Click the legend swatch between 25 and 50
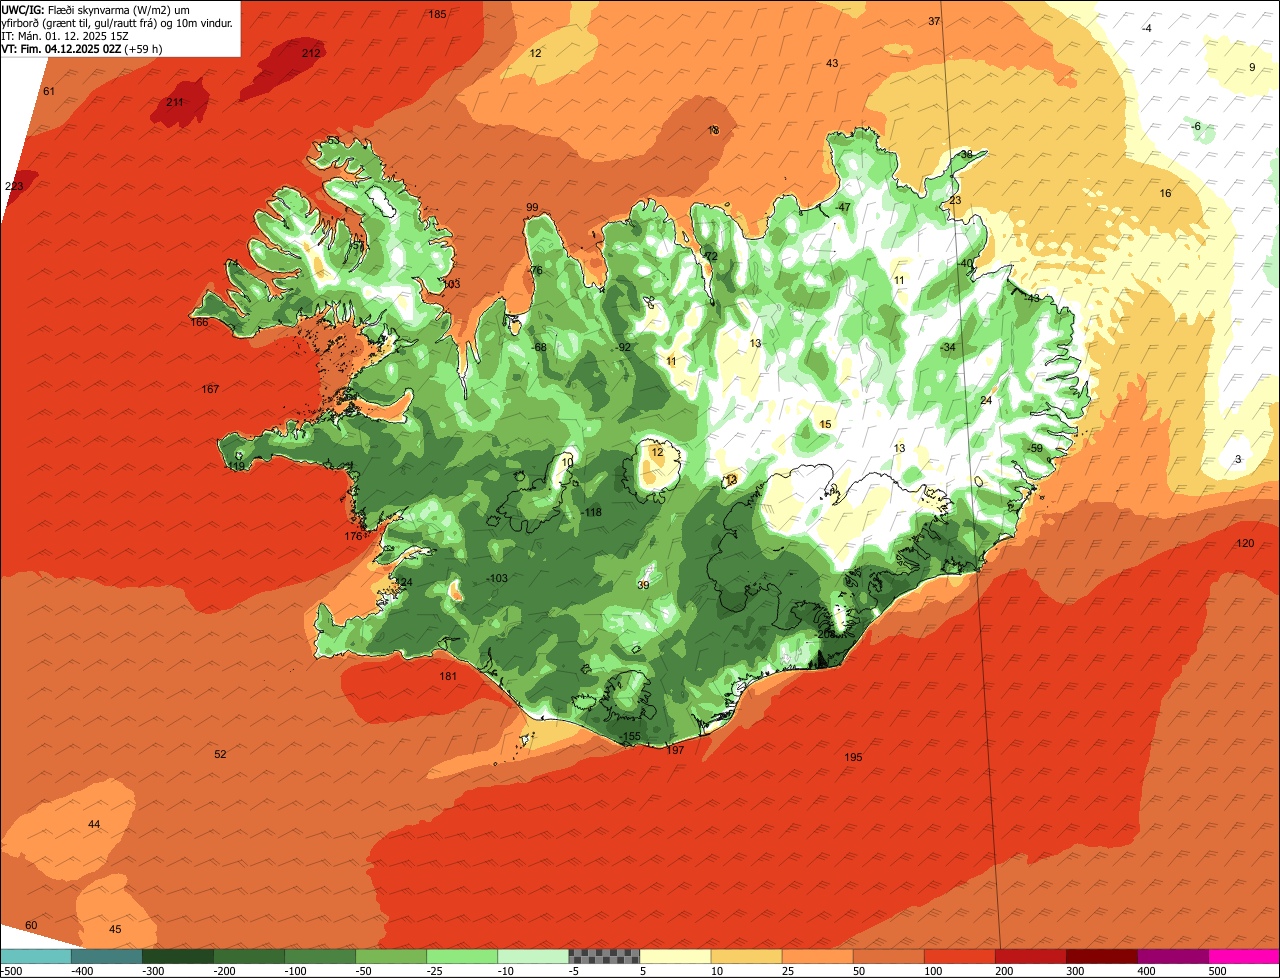1280x978 pixels. click(x=817, y=956)
